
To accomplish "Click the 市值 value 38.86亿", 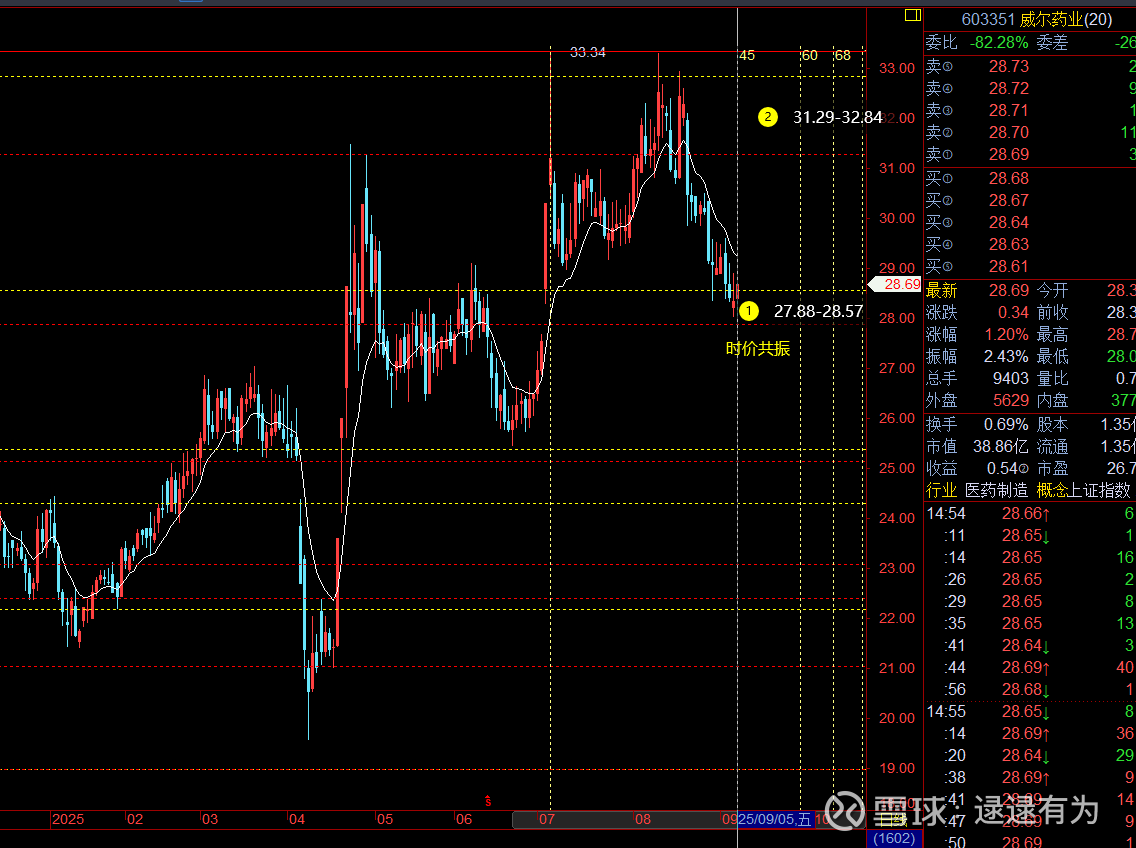I will [x=1001, y=446].
